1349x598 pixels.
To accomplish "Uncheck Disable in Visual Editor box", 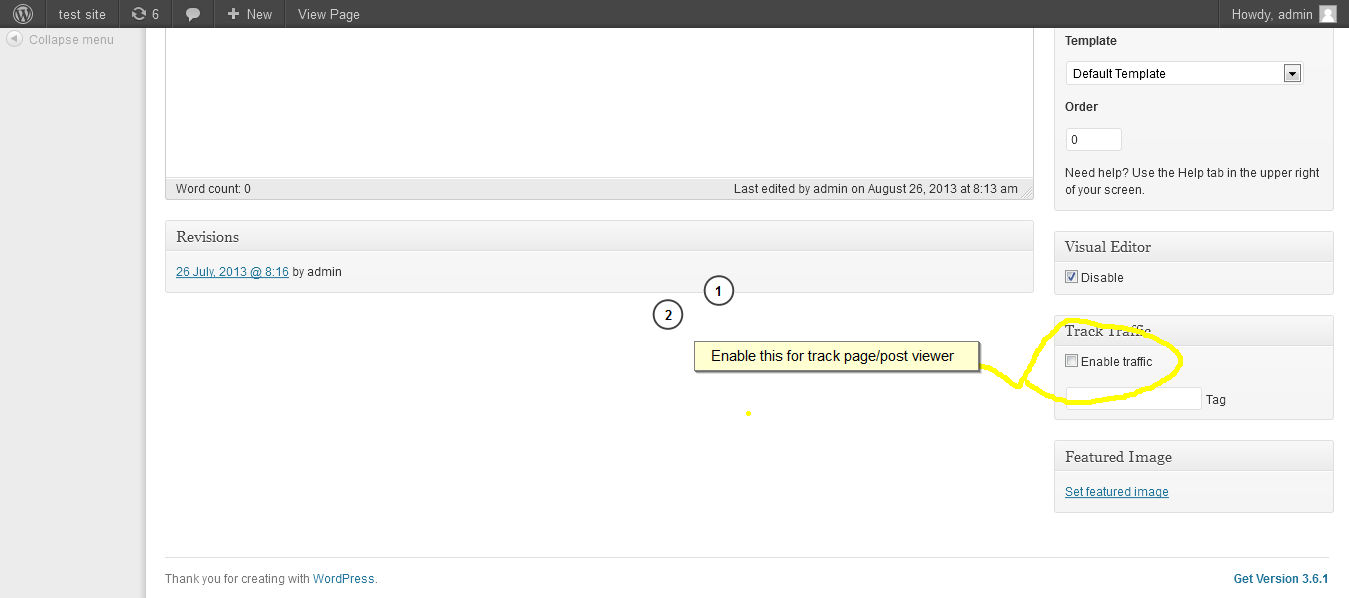I will 1072,277.
